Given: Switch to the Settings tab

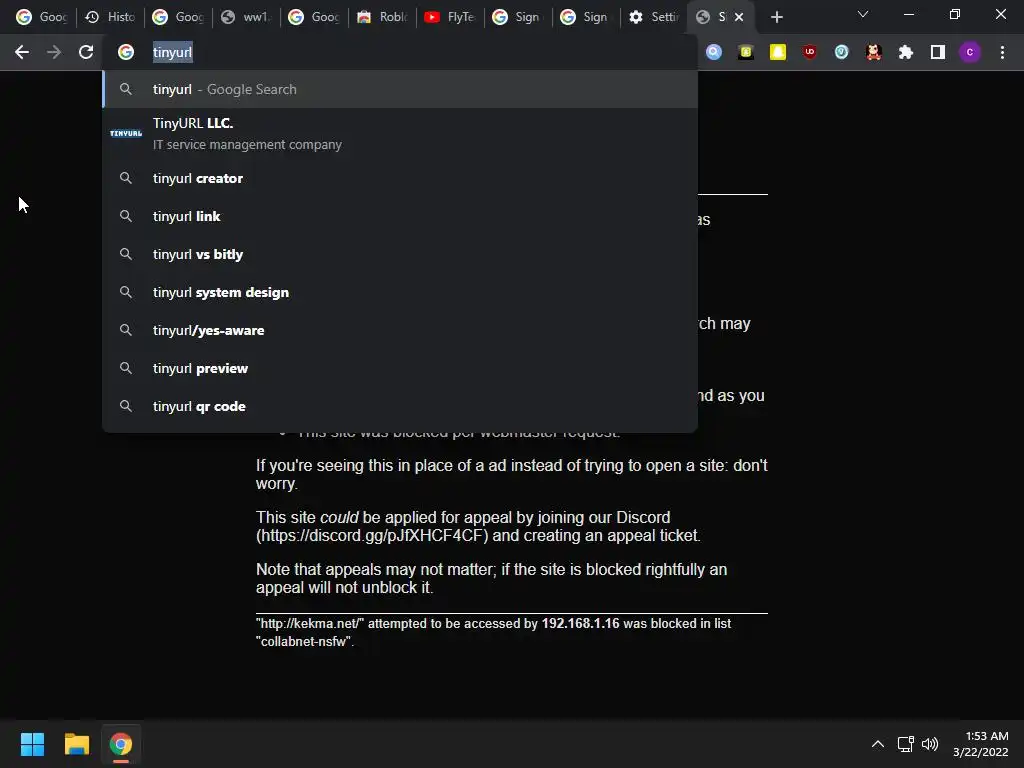Looking at the screenshot, I should click(x=654, y=17).
